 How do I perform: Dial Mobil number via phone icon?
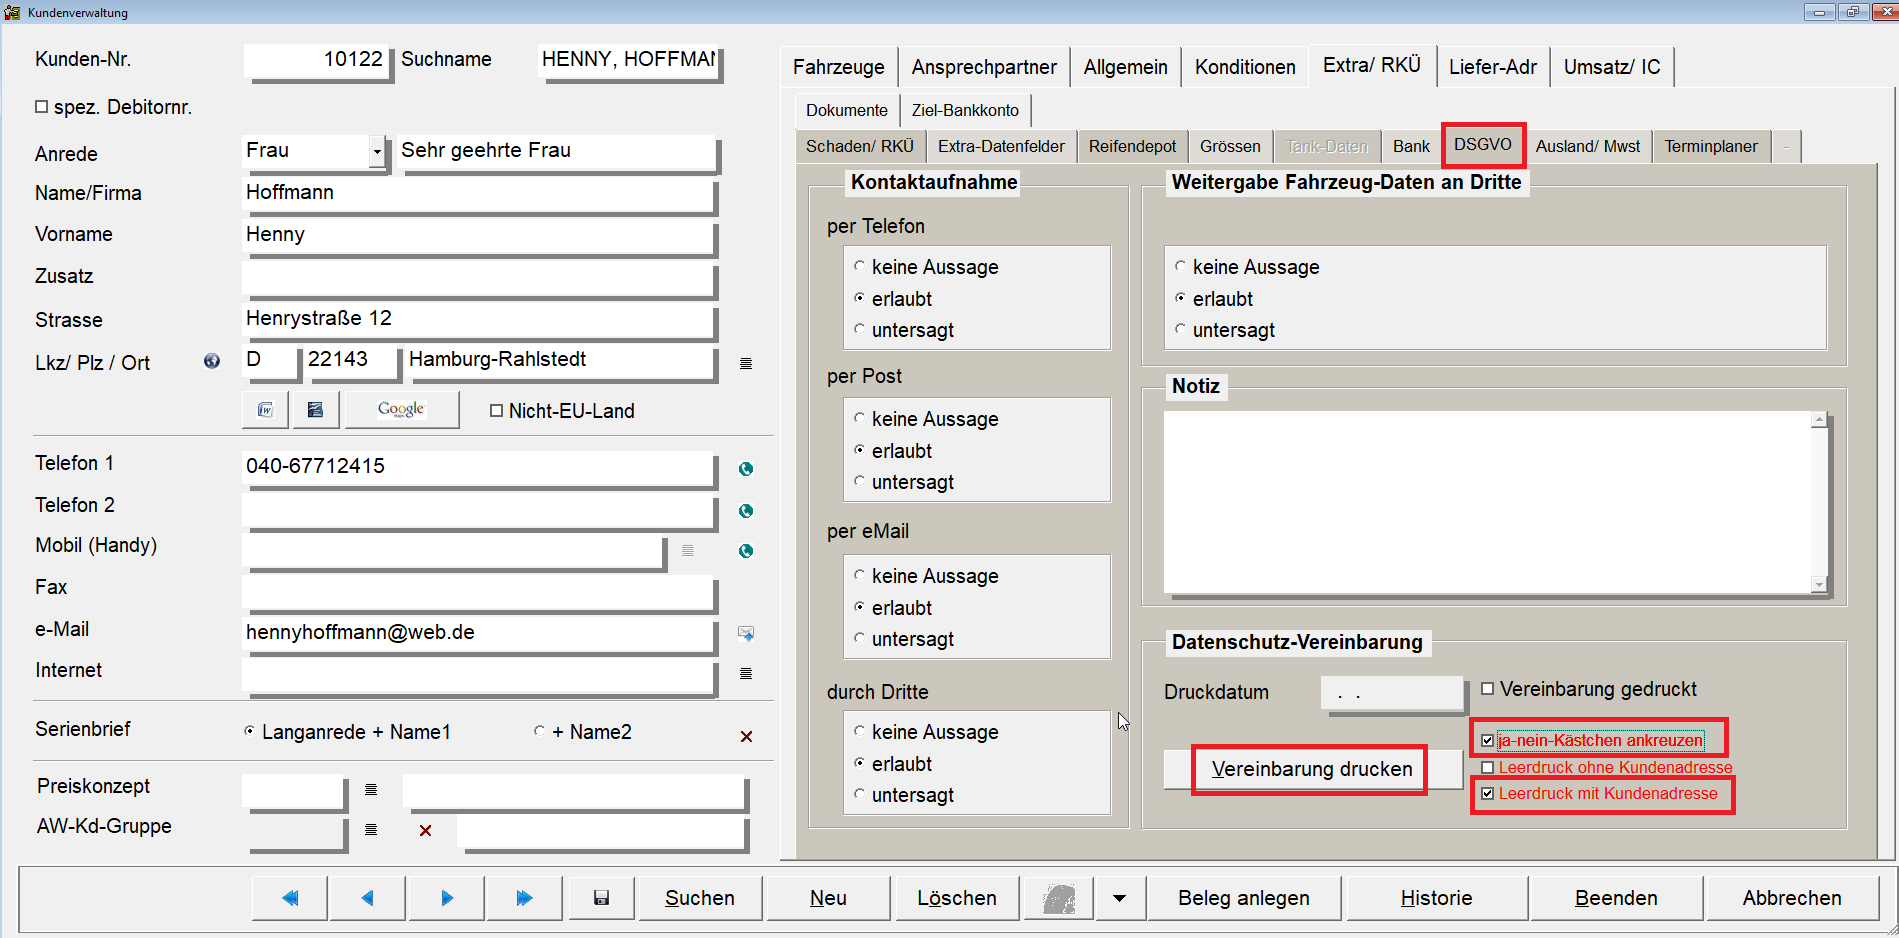click(746, 551)
